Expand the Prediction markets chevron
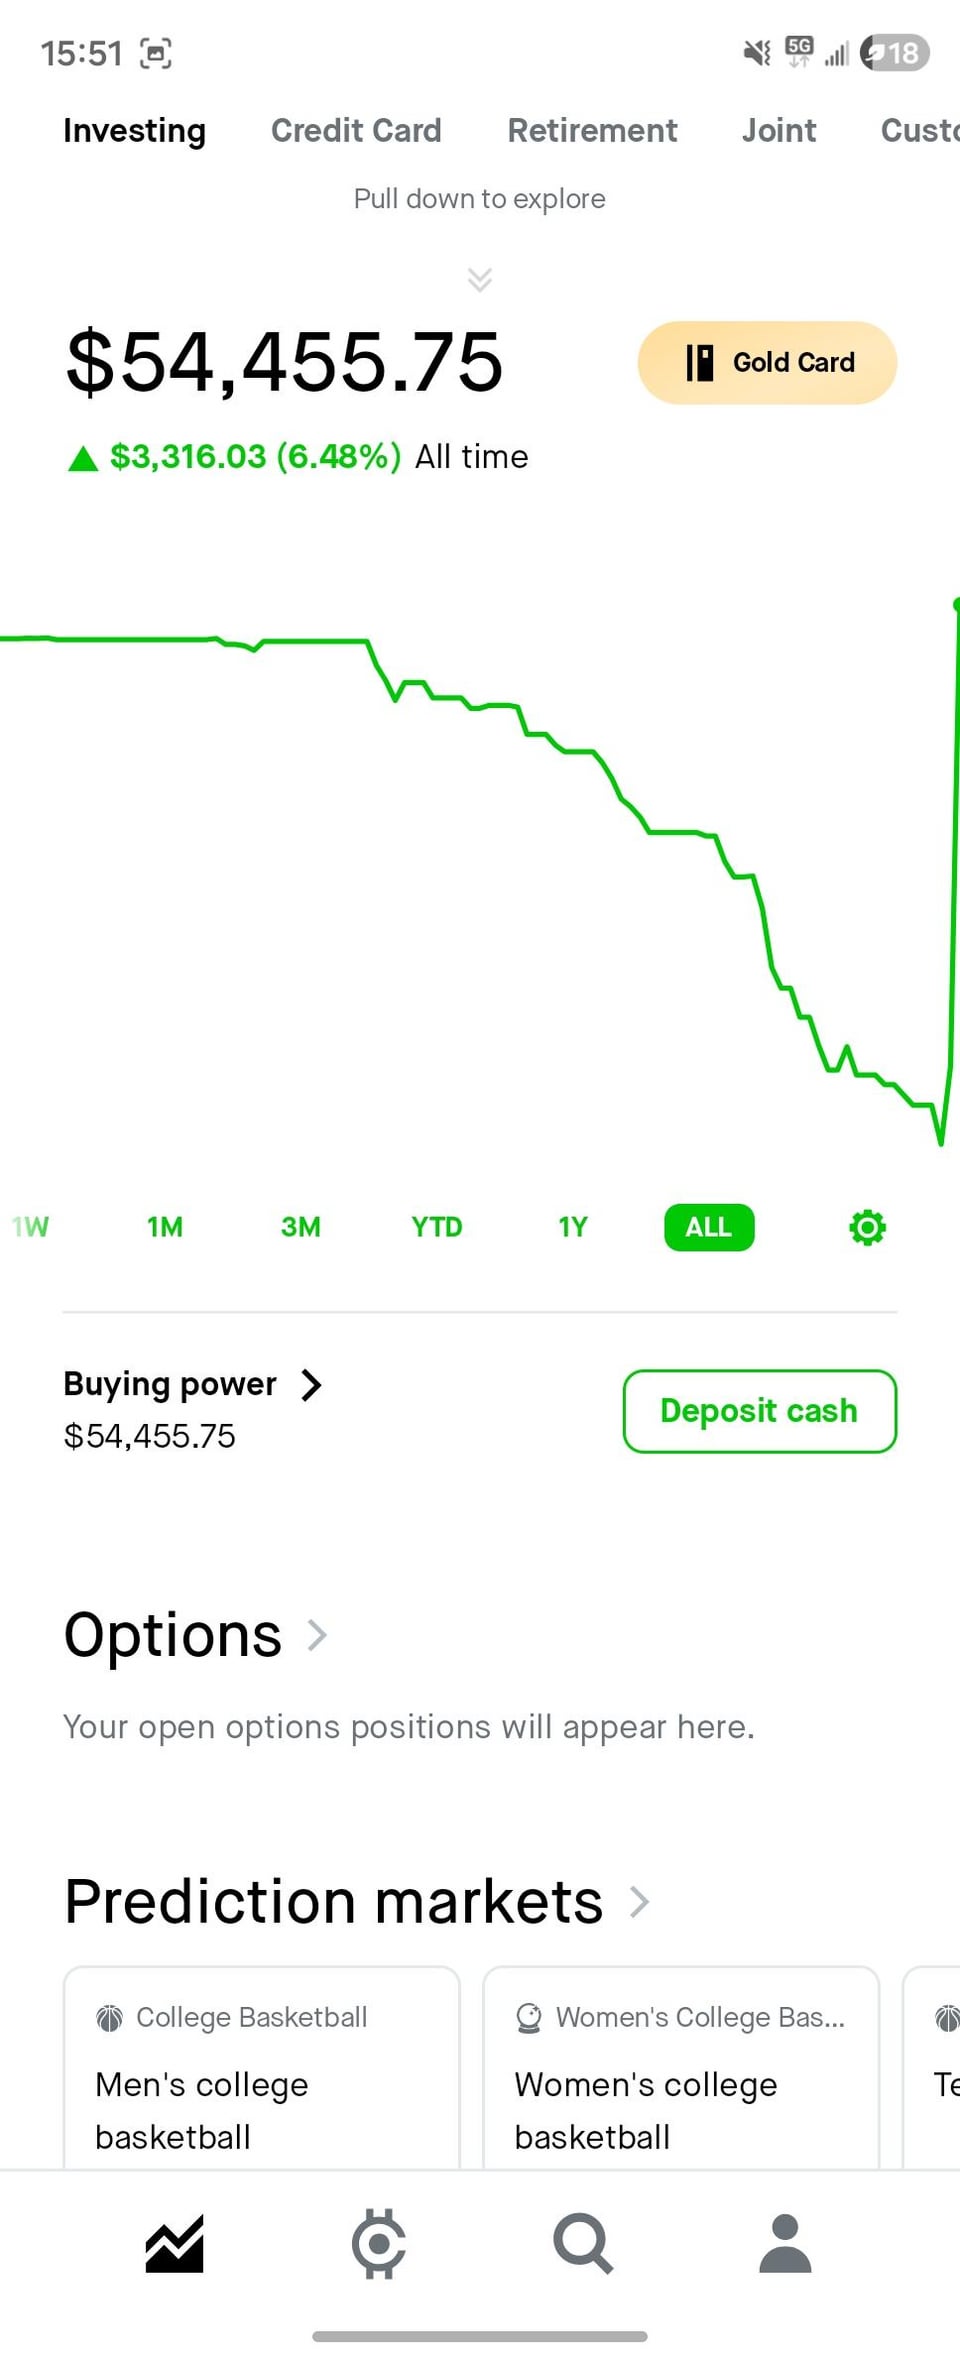This screenshot has height=2356, width=960. tap(639, 1901)
